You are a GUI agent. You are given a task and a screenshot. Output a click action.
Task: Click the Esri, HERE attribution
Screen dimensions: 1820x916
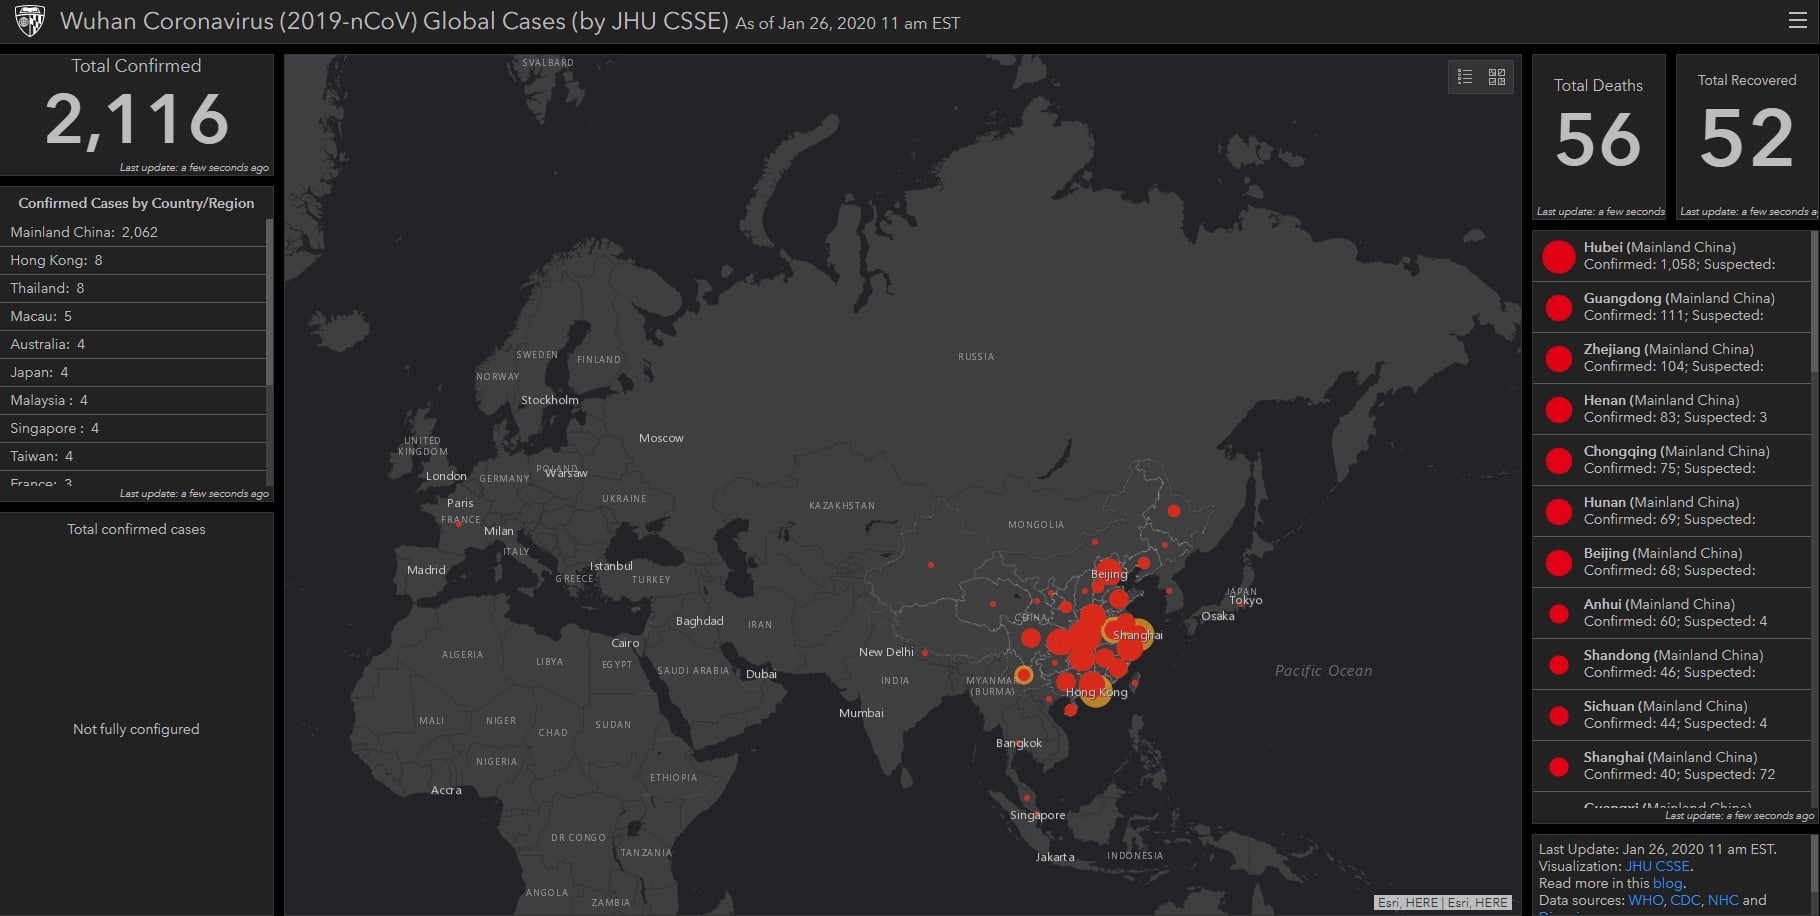pos(1442,902)
